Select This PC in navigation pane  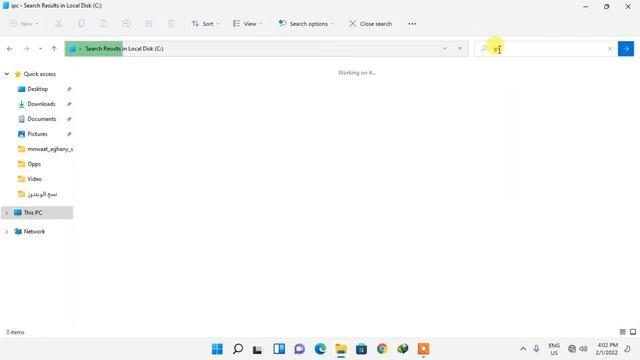[x=33, y=212]
